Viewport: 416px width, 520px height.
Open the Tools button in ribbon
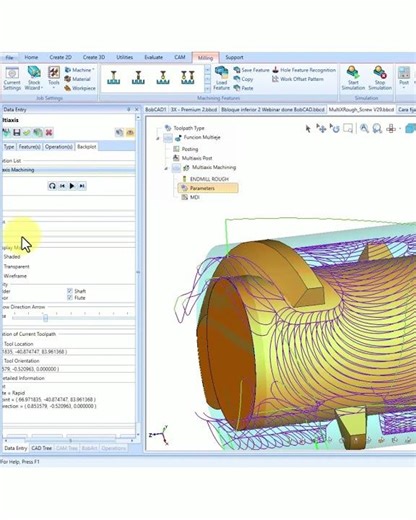54,77
